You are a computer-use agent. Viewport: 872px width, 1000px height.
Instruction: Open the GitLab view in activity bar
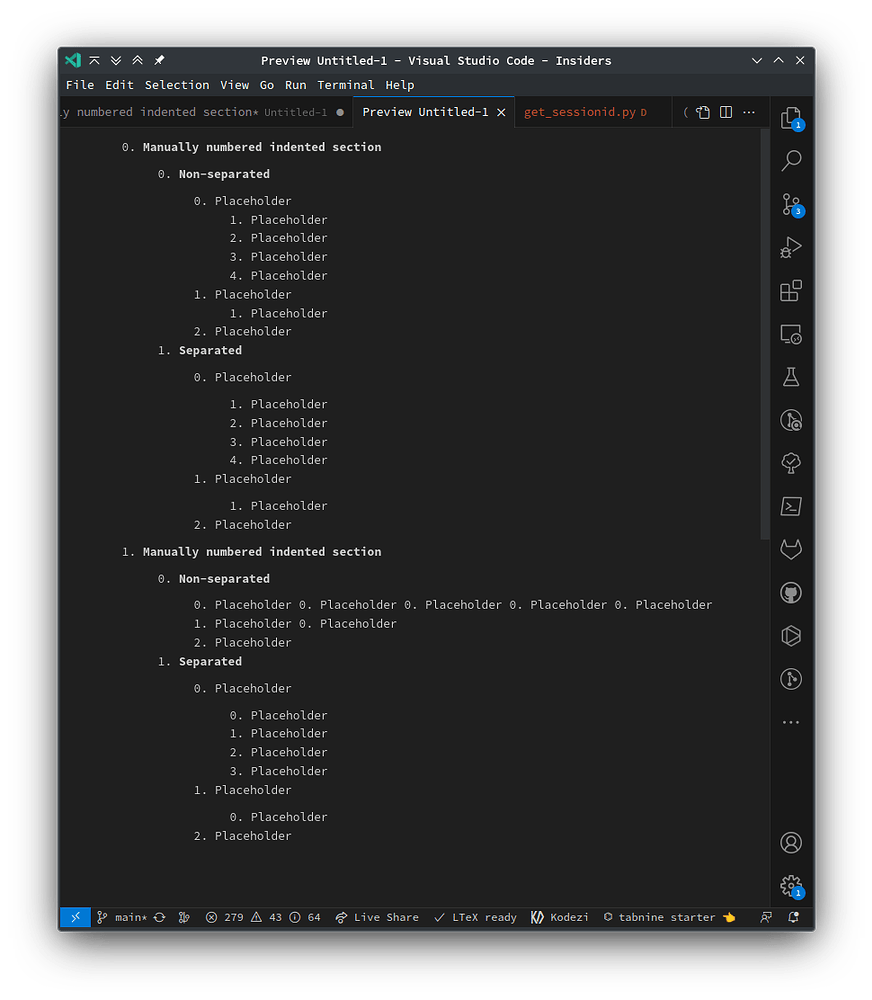pos(791,550)
